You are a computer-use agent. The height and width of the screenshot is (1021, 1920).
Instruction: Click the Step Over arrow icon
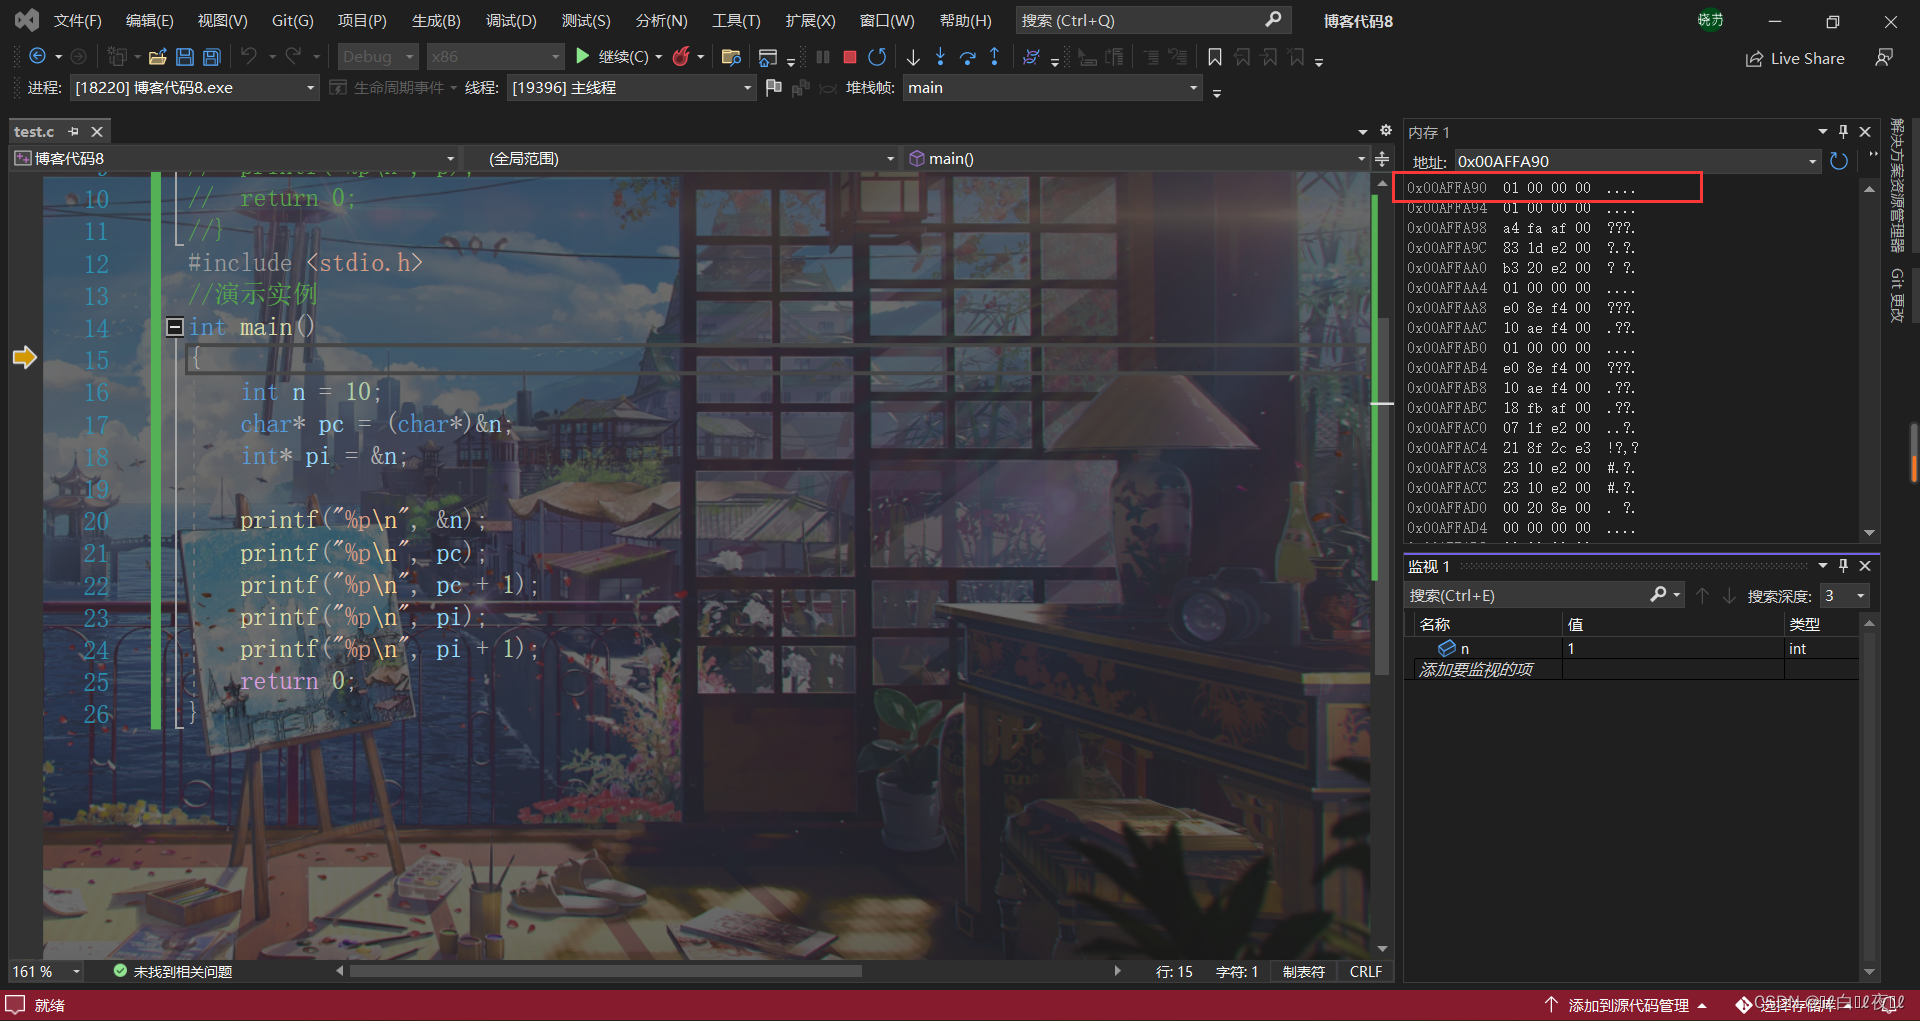pyautogui.click(x=967, y=57)
